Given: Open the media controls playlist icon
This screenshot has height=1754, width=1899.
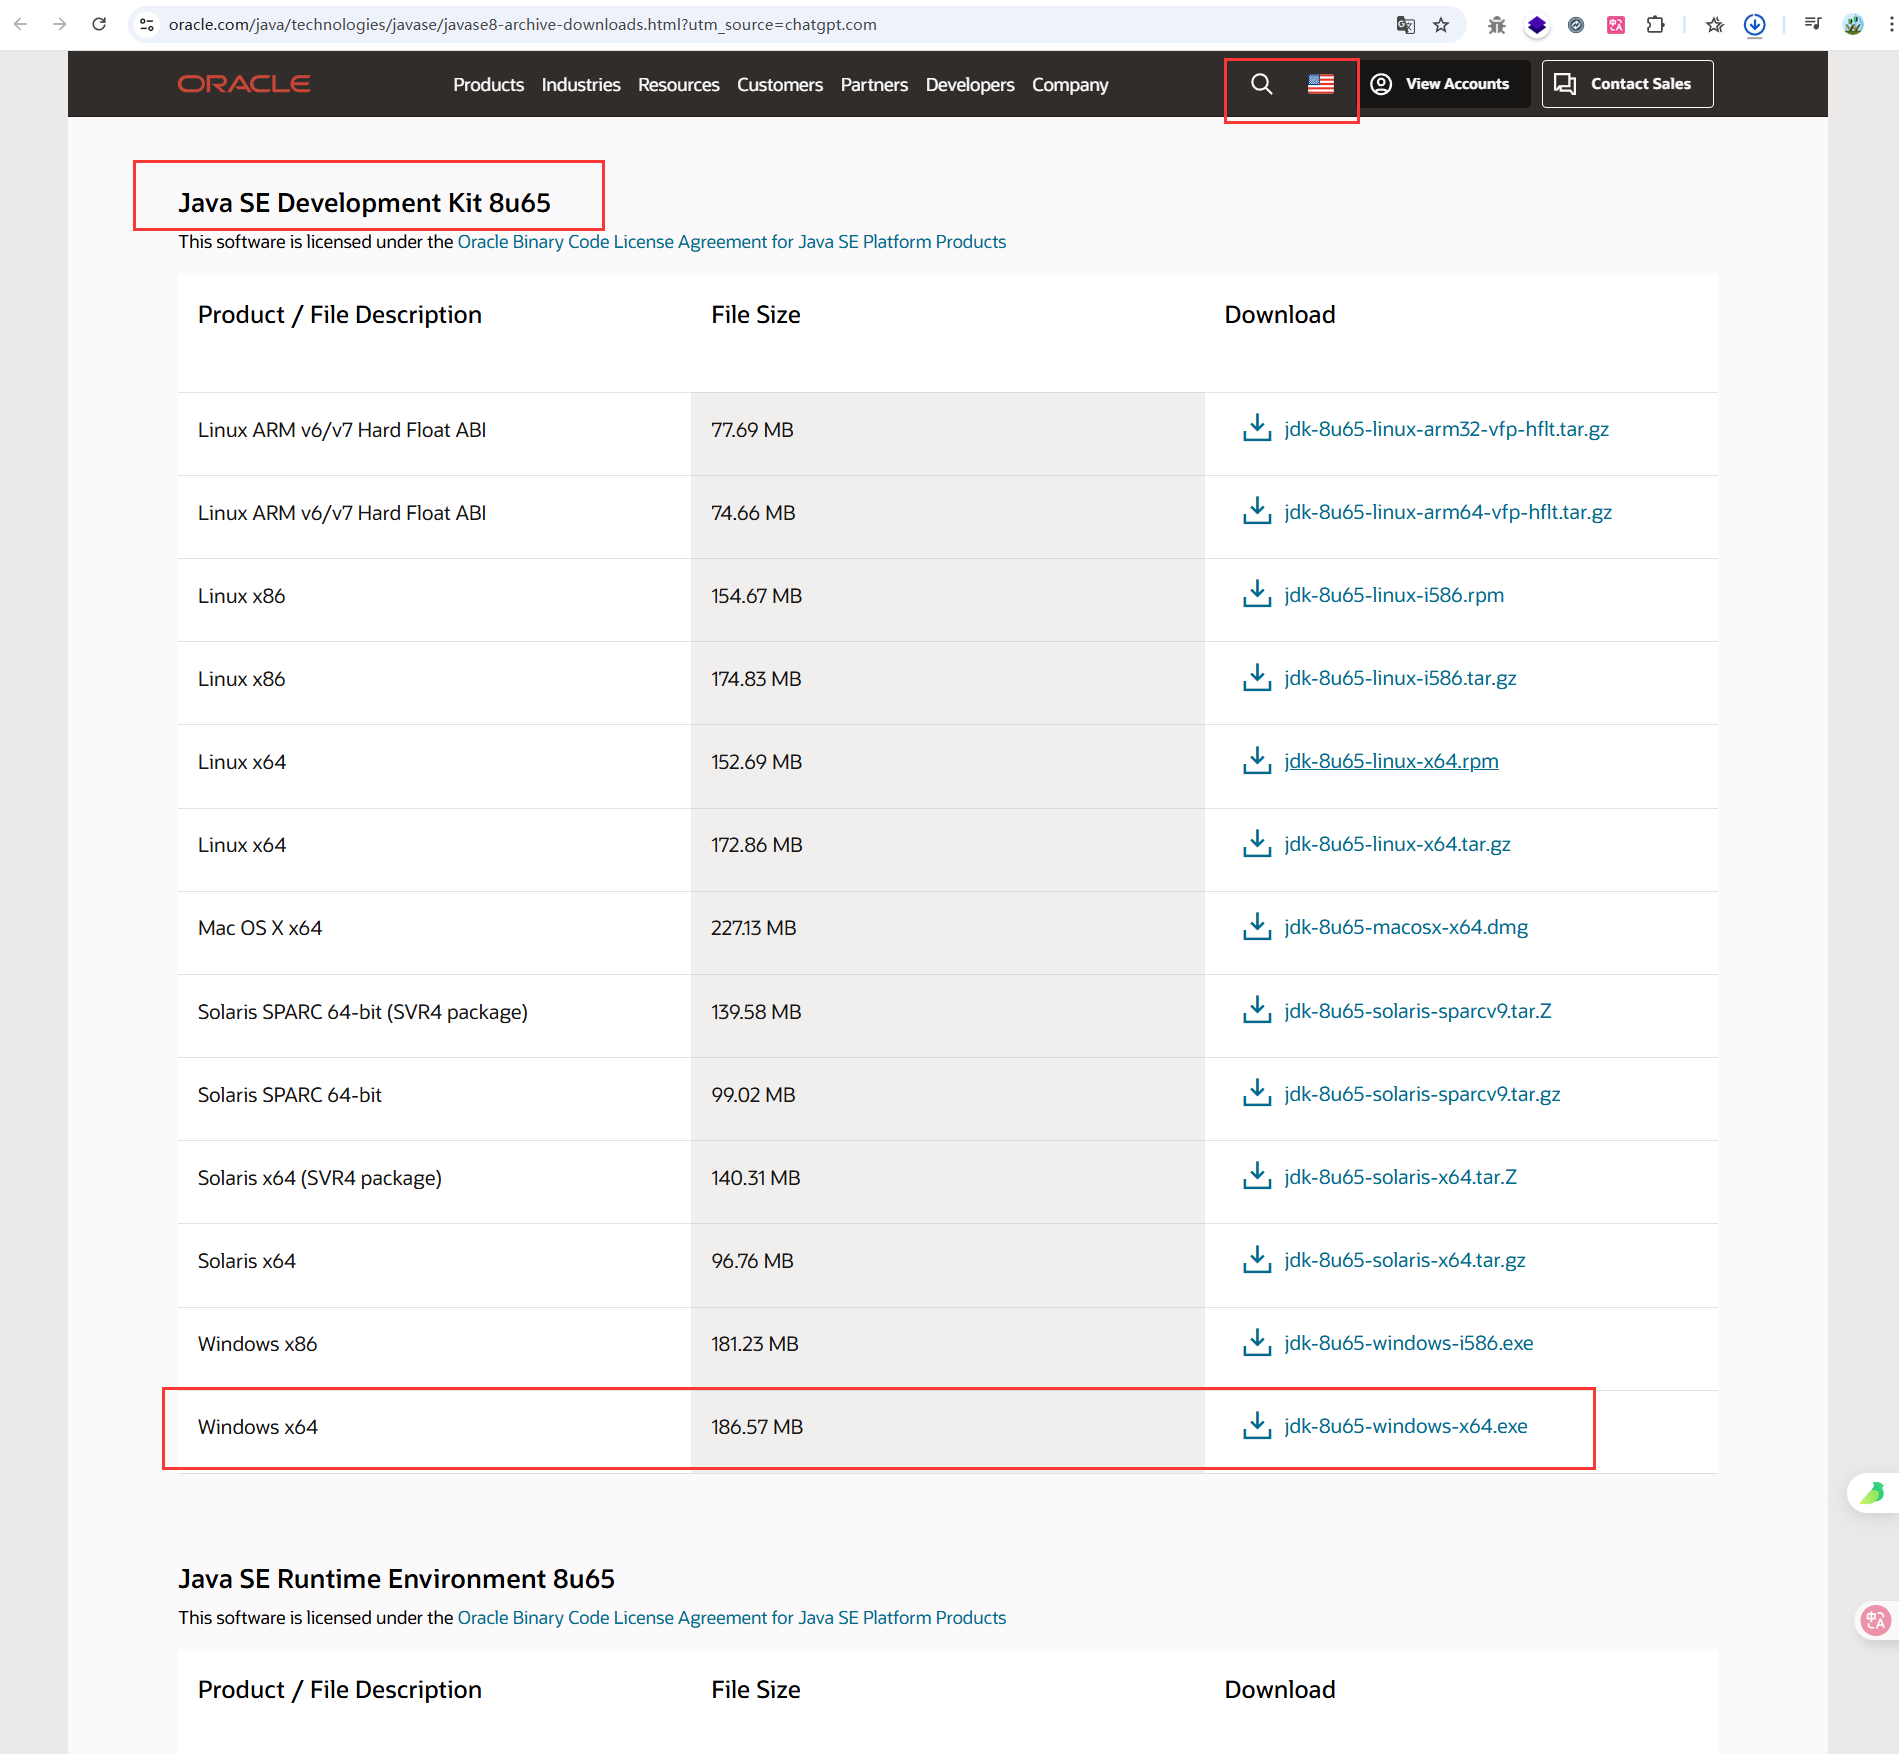Looking at the screenshot, I should pos(1812,25).
